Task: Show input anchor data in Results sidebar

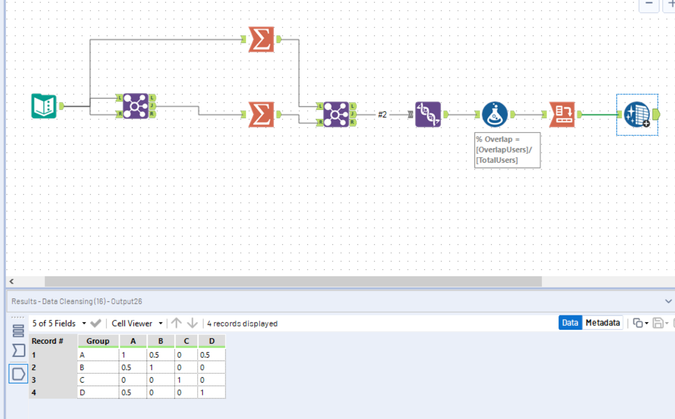Action: pyautogui.click(x=18, y=351)
